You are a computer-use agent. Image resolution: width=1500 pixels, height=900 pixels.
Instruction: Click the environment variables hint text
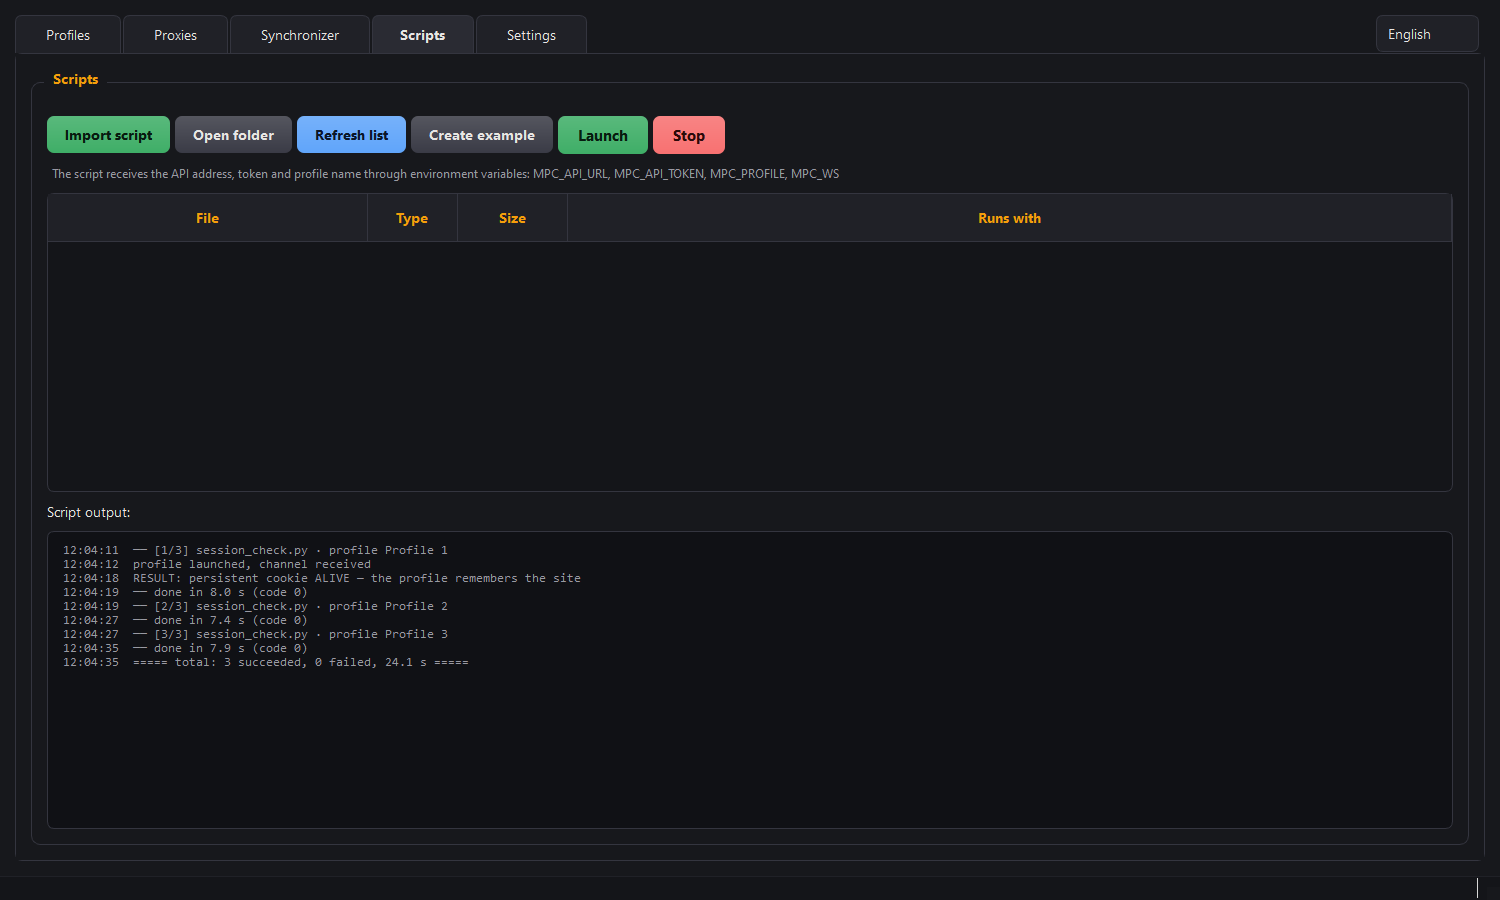[445, 174]
